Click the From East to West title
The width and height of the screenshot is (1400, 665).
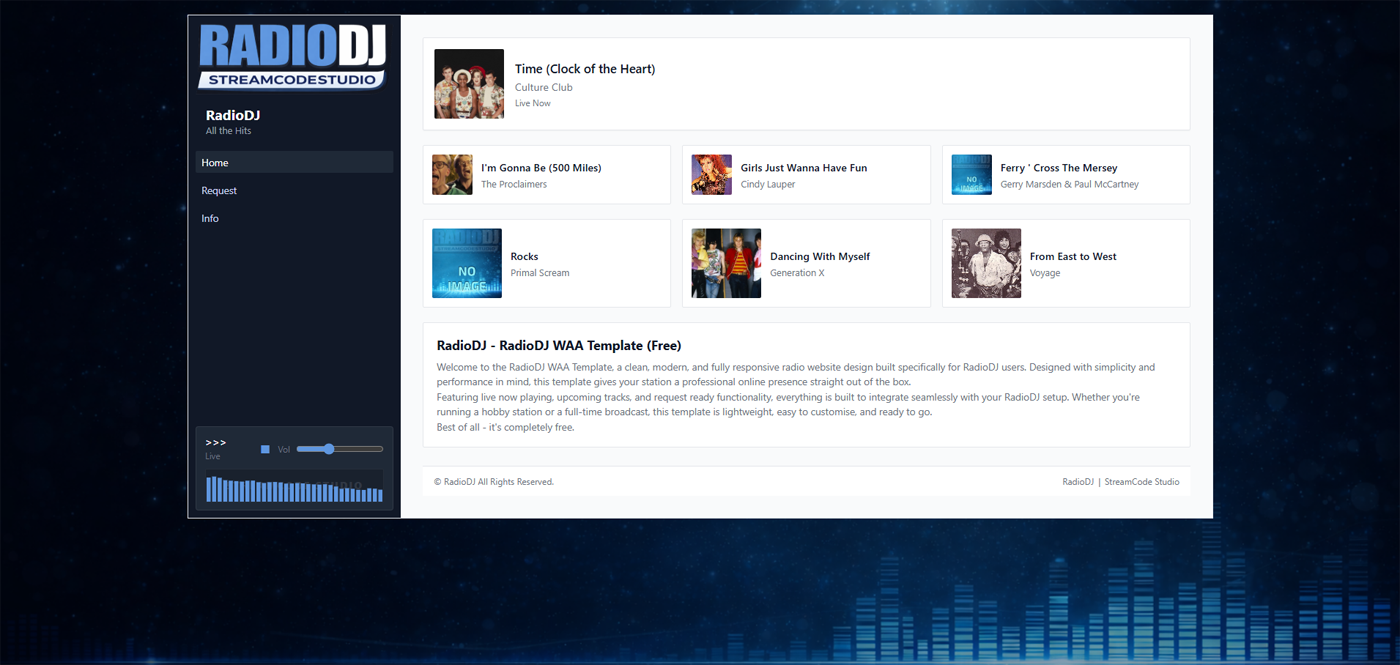[x=1073, y=257]
